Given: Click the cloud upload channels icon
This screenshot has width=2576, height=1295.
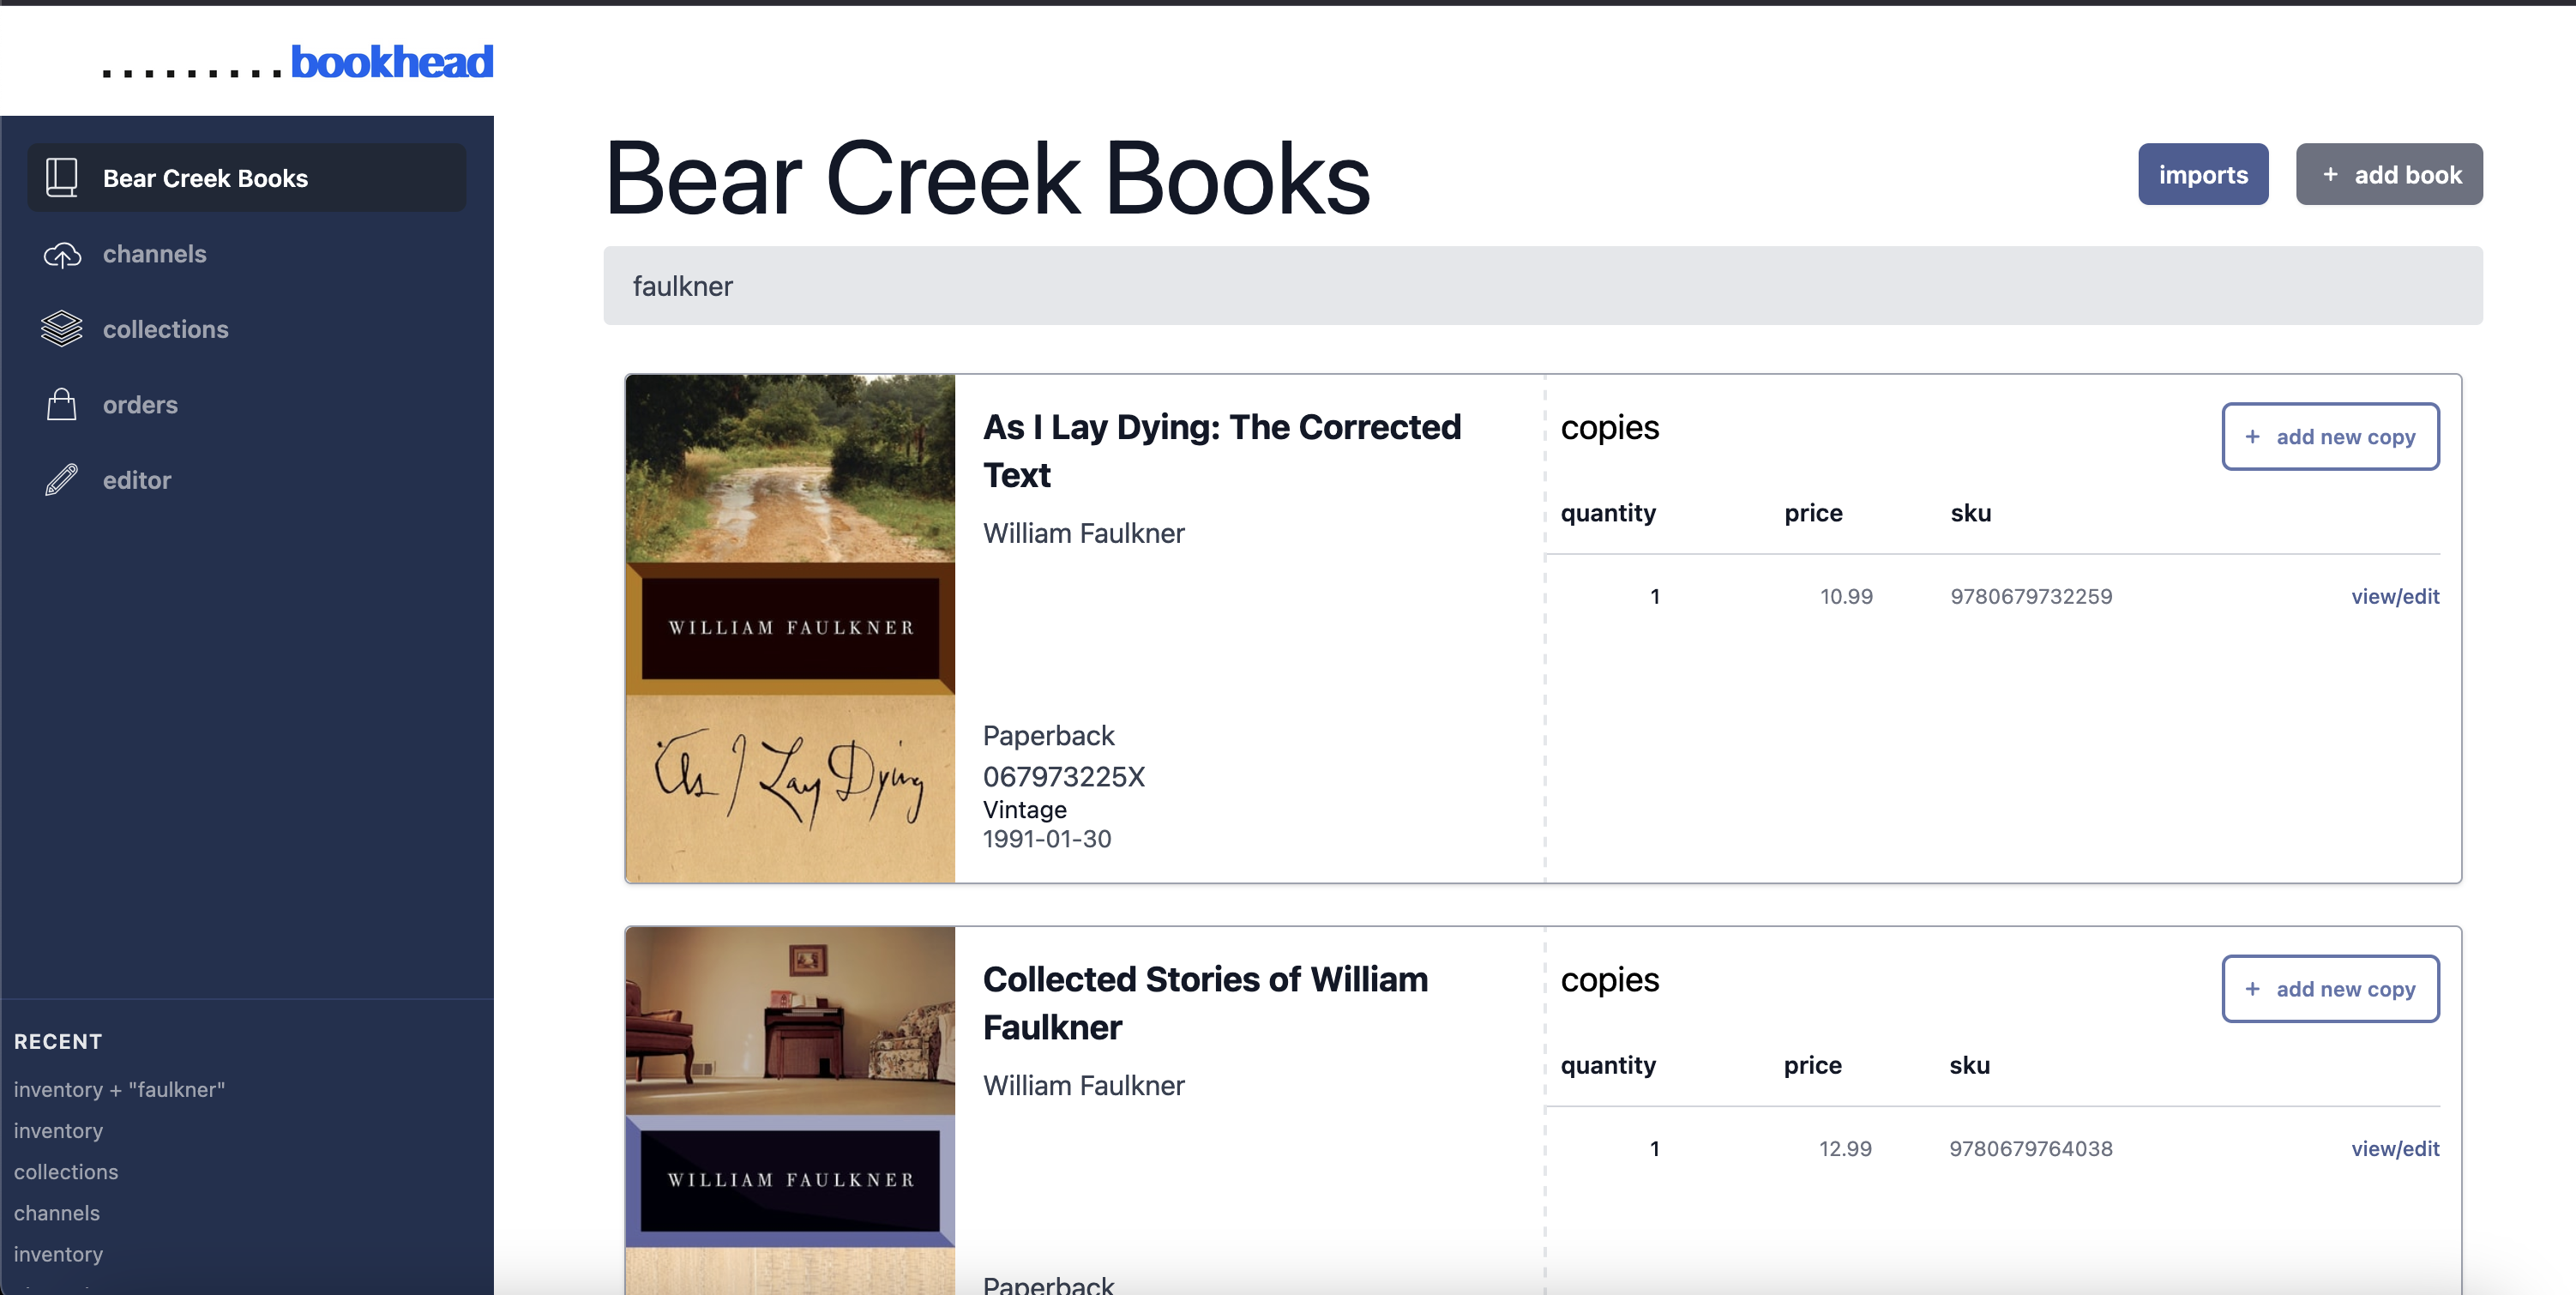Looking at the screenshot, I should 61,255.
